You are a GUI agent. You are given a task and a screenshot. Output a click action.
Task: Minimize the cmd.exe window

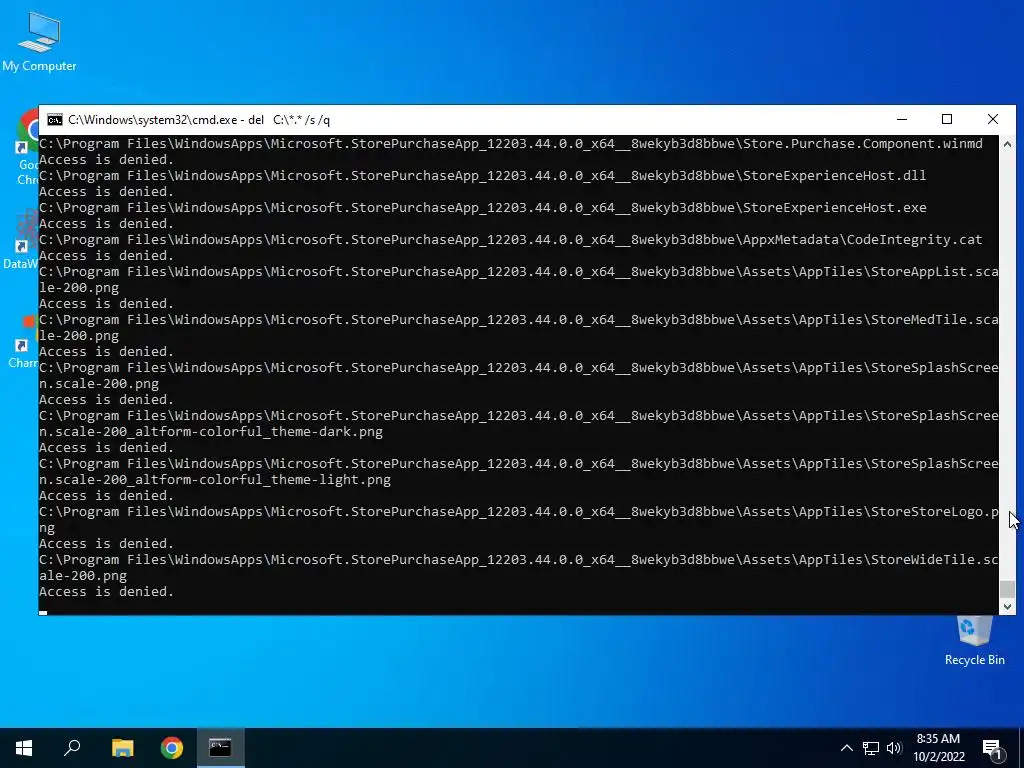pyautogui.click(x=902, y=120)
